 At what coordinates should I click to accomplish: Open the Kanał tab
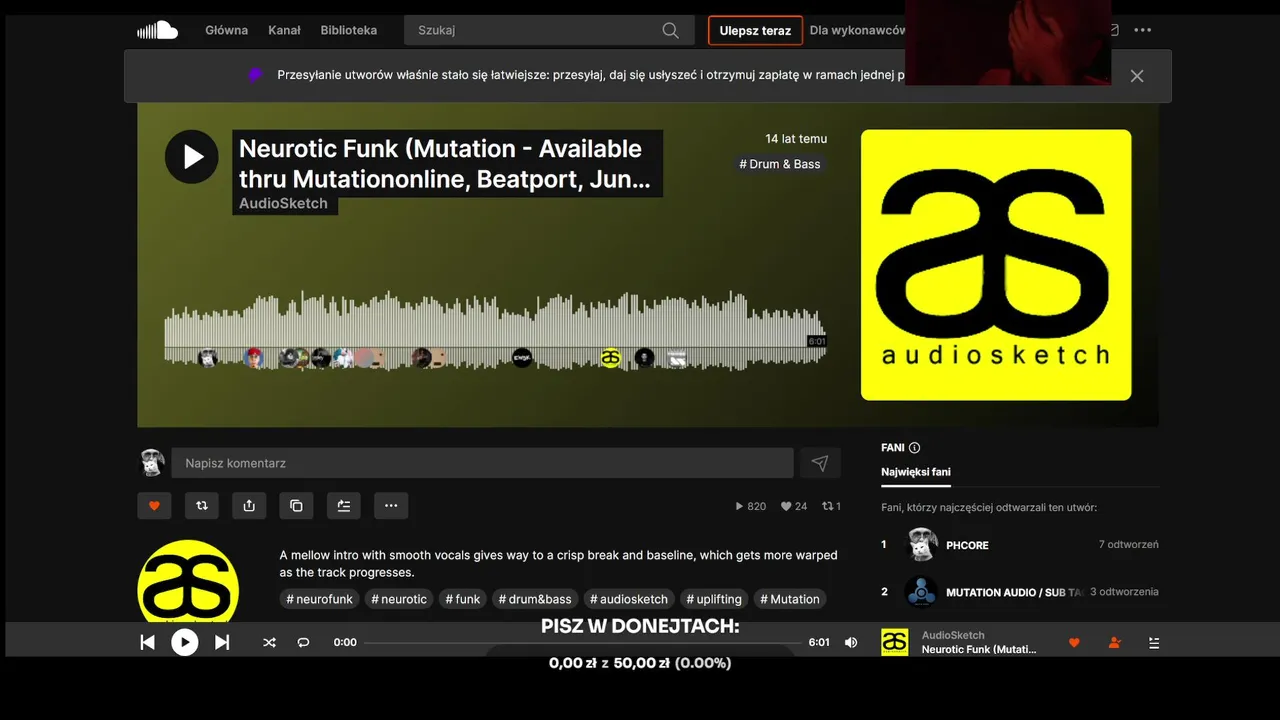coord(284,30)
